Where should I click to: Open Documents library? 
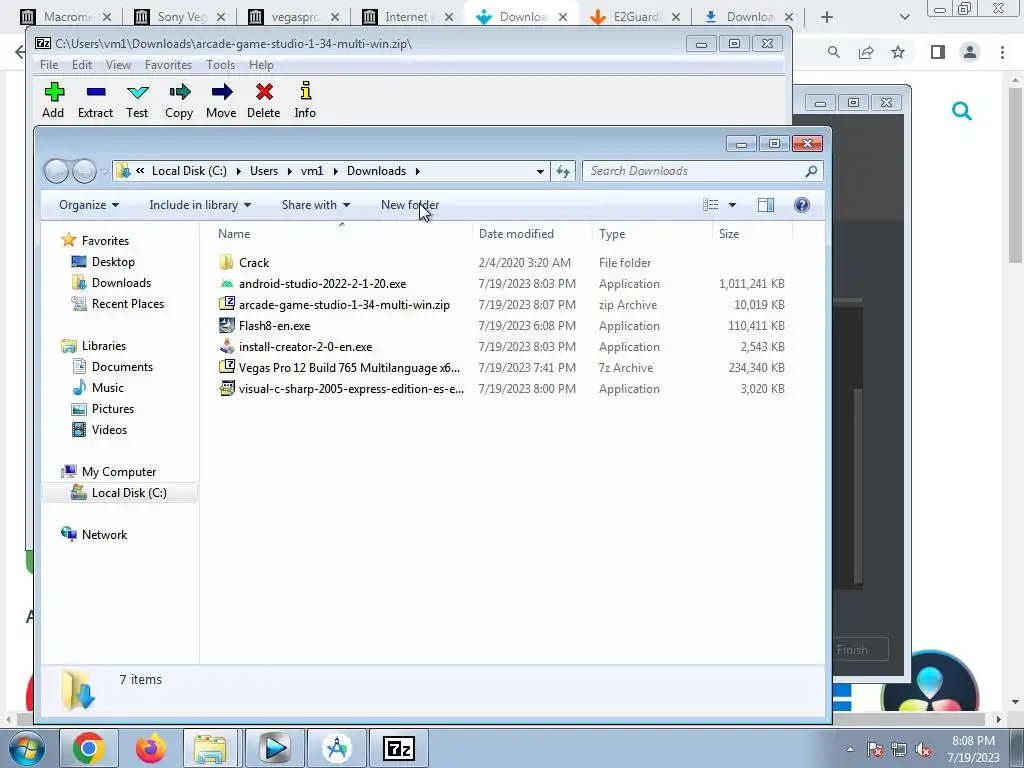(122, 367)
